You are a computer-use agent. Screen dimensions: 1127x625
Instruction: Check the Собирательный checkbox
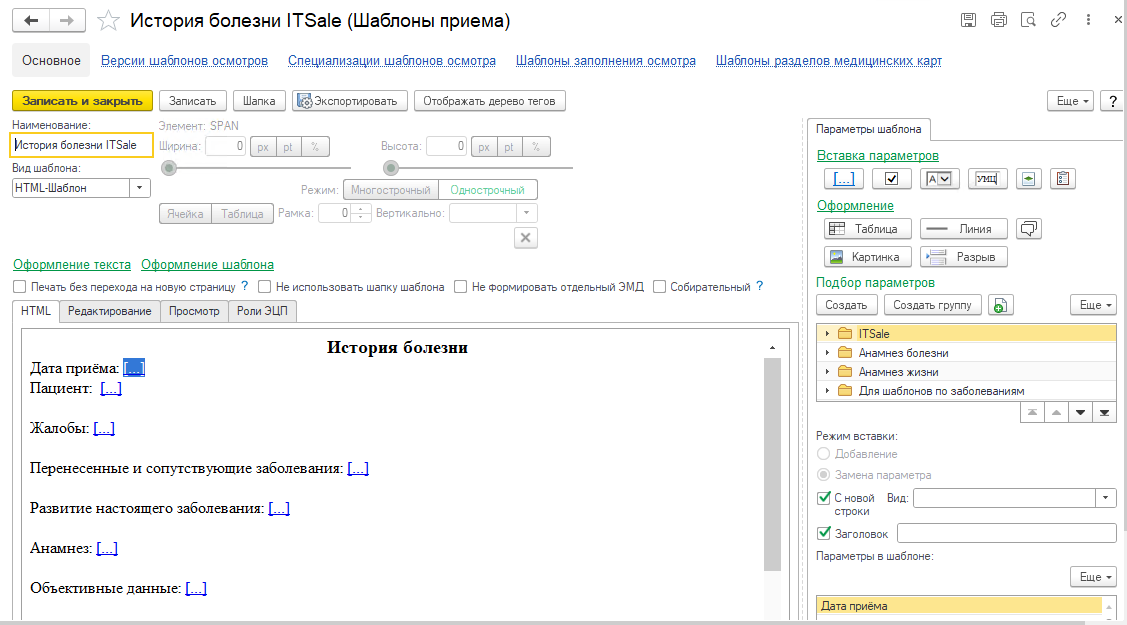(x=659, y=287)
